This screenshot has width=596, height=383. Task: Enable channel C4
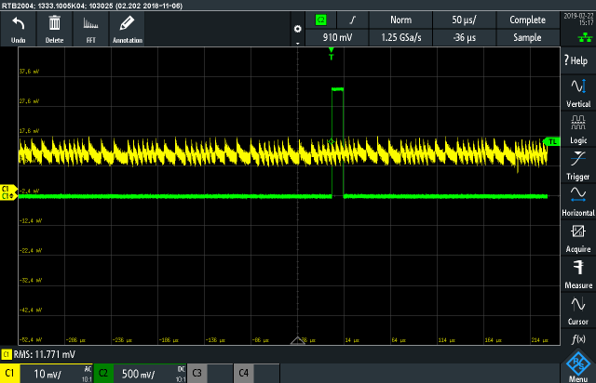point(244,373)
